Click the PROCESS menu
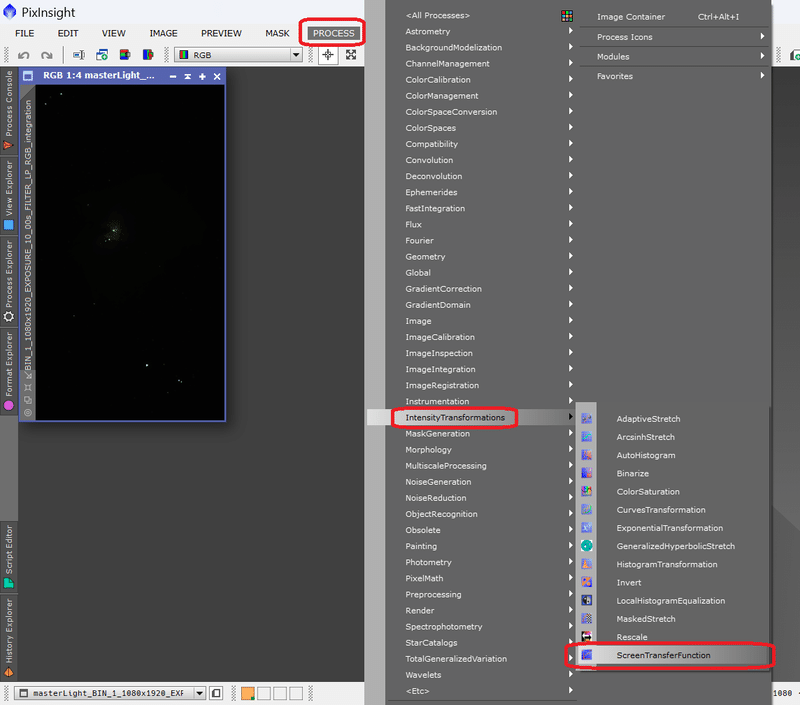The image size is (800, 705). pyautogui.click(x=334, y=33)
